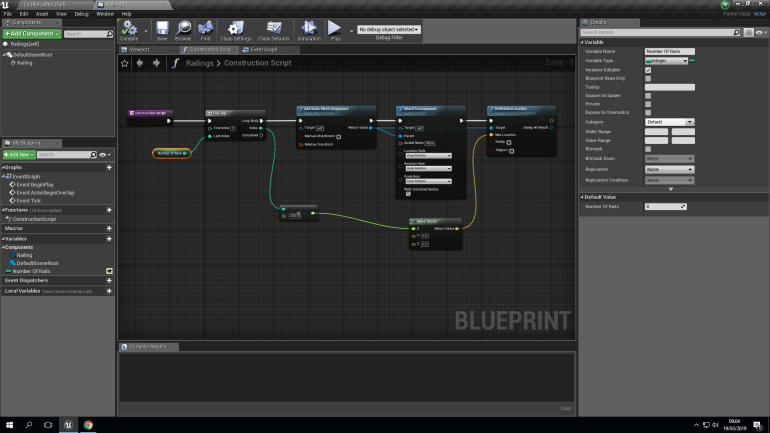Open Replication dropdown
The image size is (770, 433).
tap(669, 169)
